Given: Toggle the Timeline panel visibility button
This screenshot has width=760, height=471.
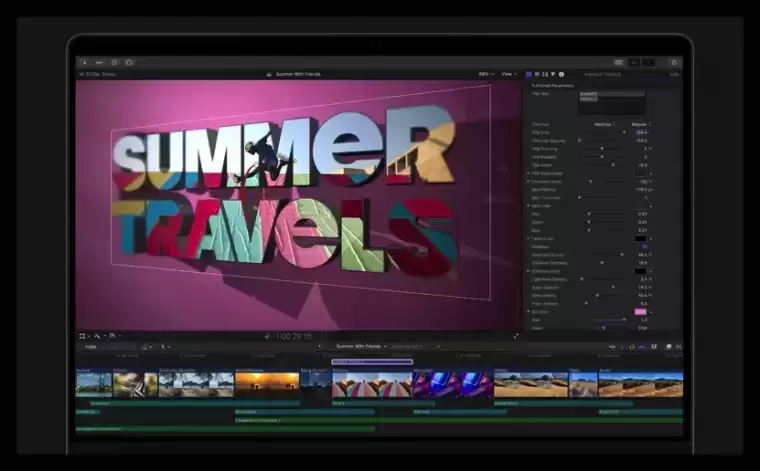Looking at the screenshot, I should click(x=633, y=63).
